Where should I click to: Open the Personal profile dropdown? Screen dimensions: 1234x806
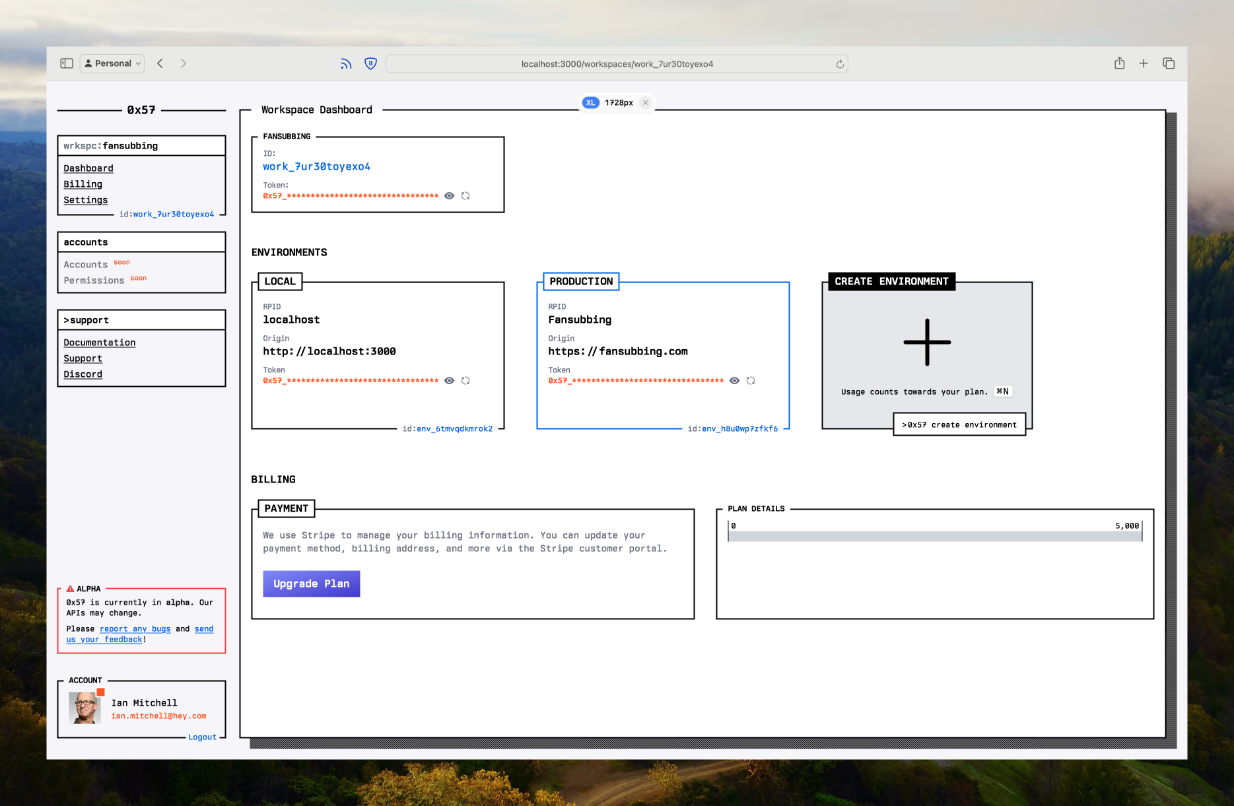(x=112, y=63)
